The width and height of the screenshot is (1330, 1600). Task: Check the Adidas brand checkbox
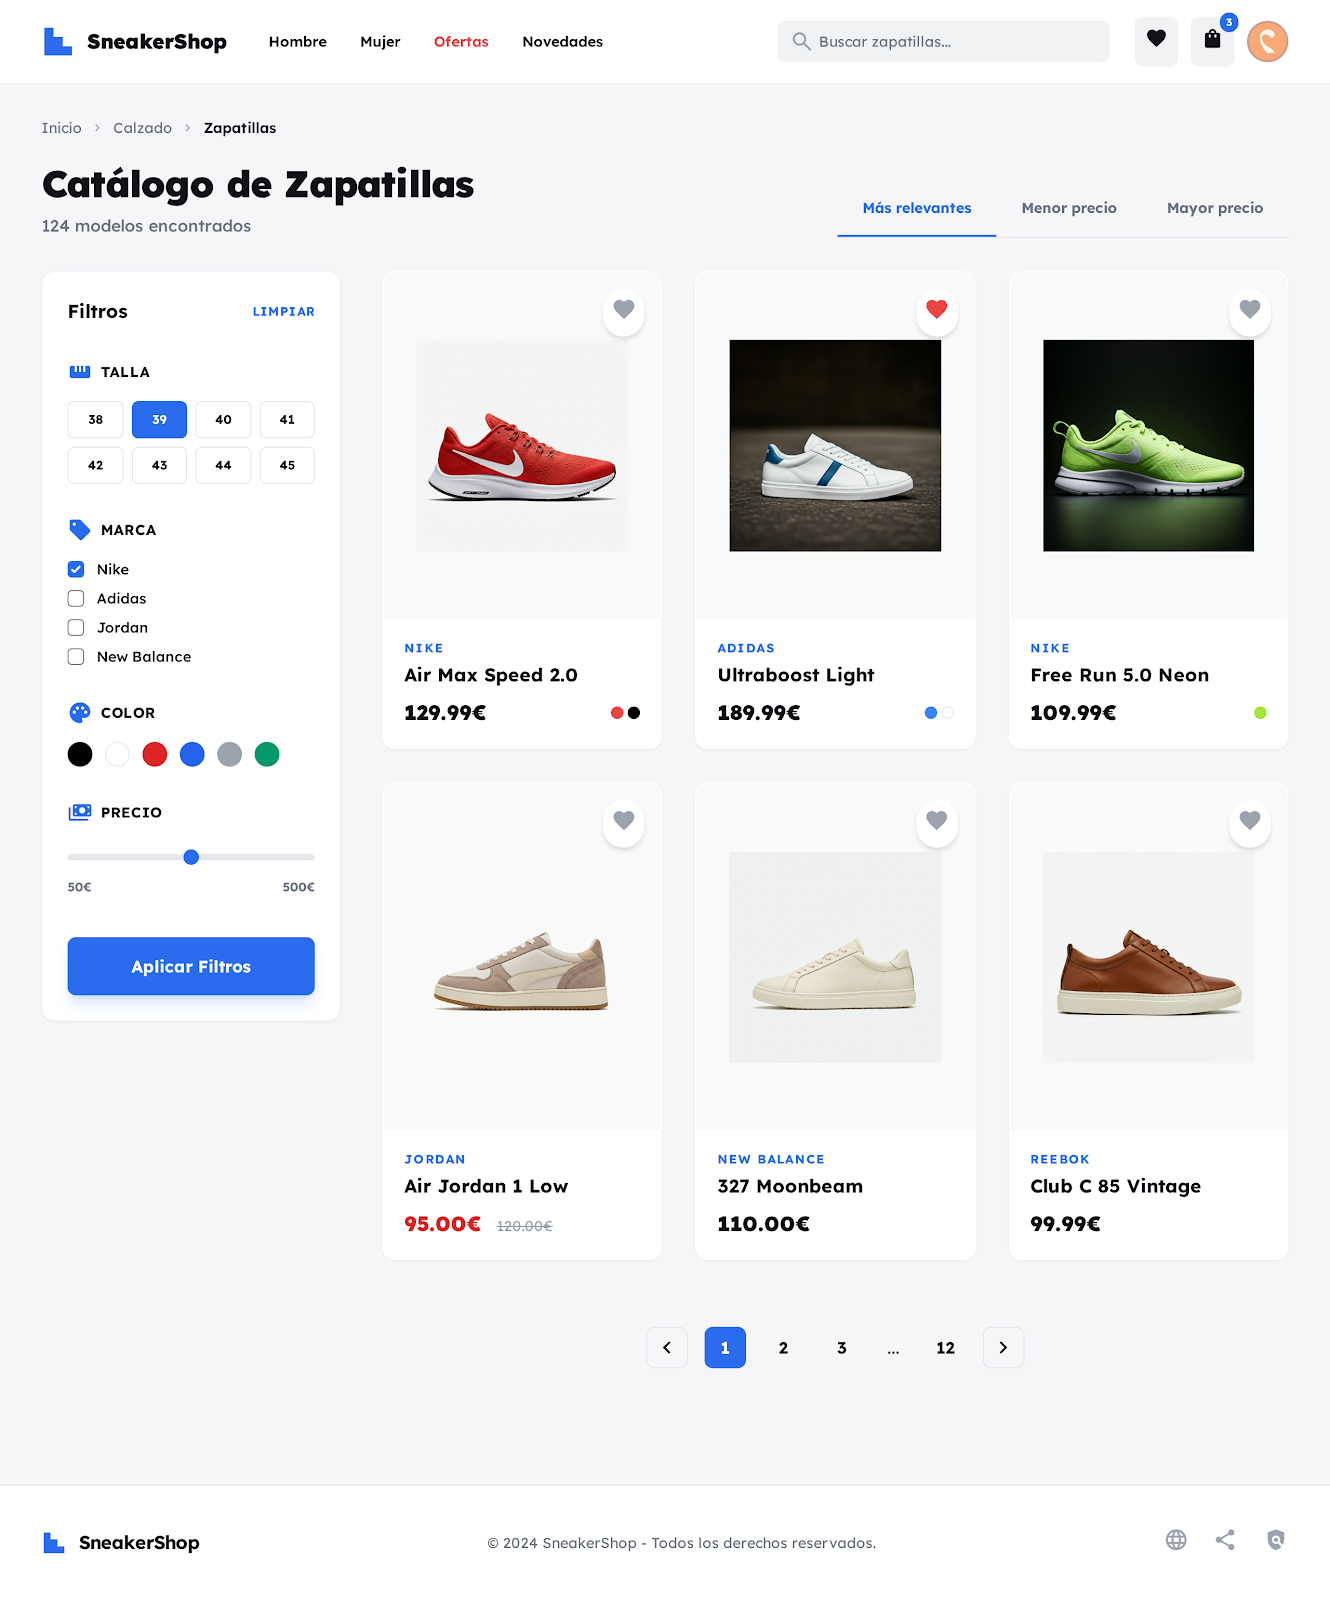pyautogui.click(x=76, y=598)
